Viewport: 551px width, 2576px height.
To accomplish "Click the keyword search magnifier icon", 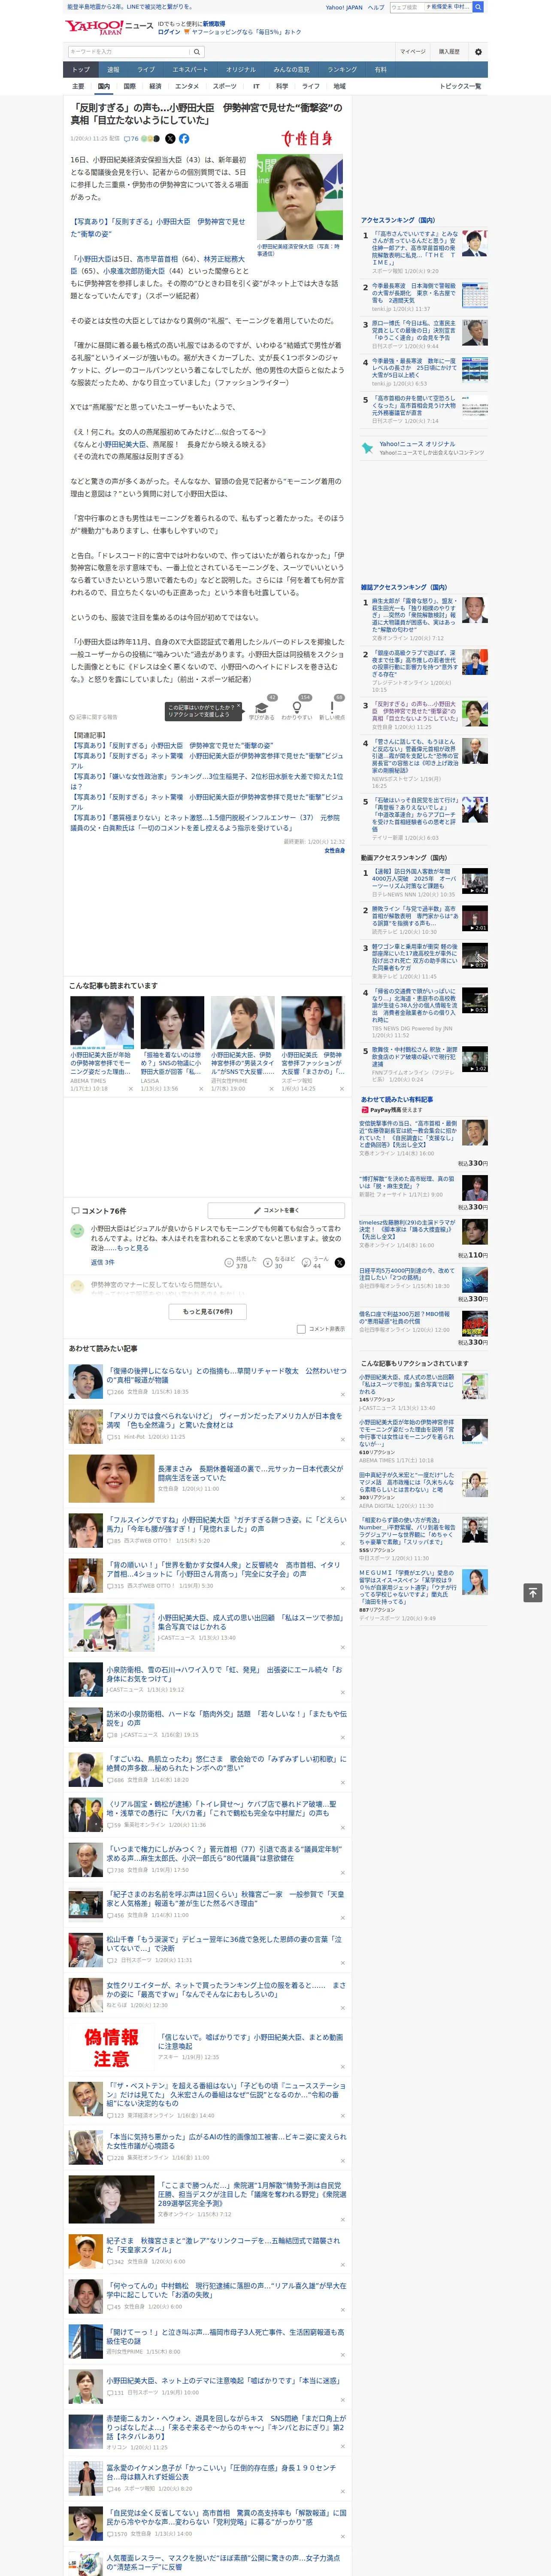I will pos(197,52).
